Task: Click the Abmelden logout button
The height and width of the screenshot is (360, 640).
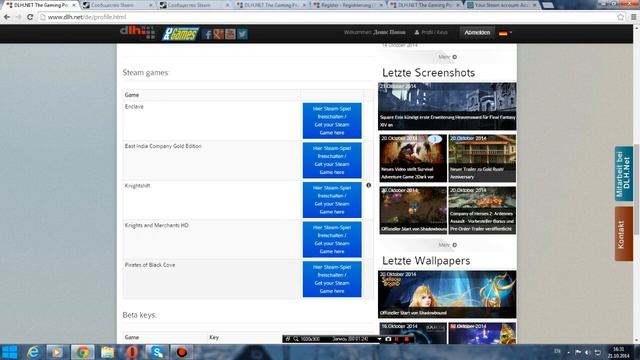Action: coord(477,33)
